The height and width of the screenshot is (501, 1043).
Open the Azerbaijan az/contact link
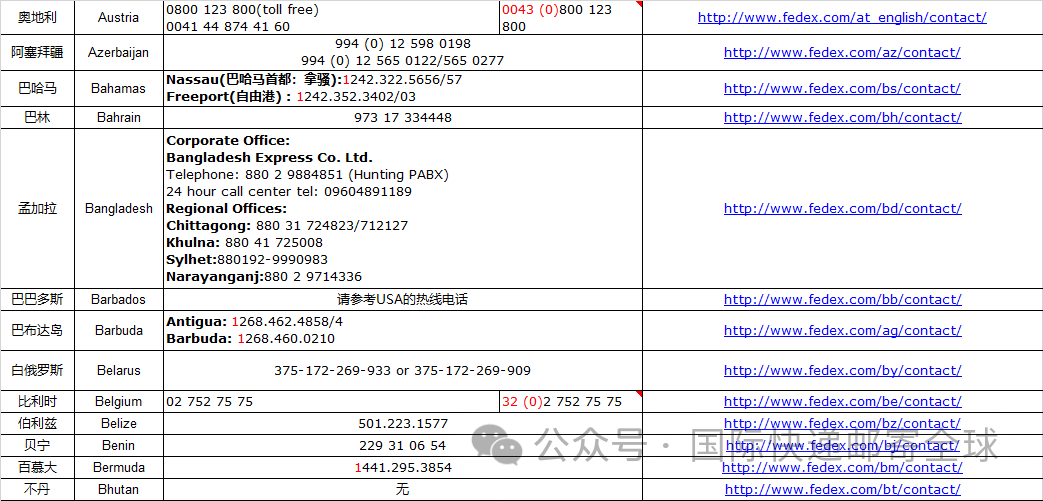tap(842, 52)
